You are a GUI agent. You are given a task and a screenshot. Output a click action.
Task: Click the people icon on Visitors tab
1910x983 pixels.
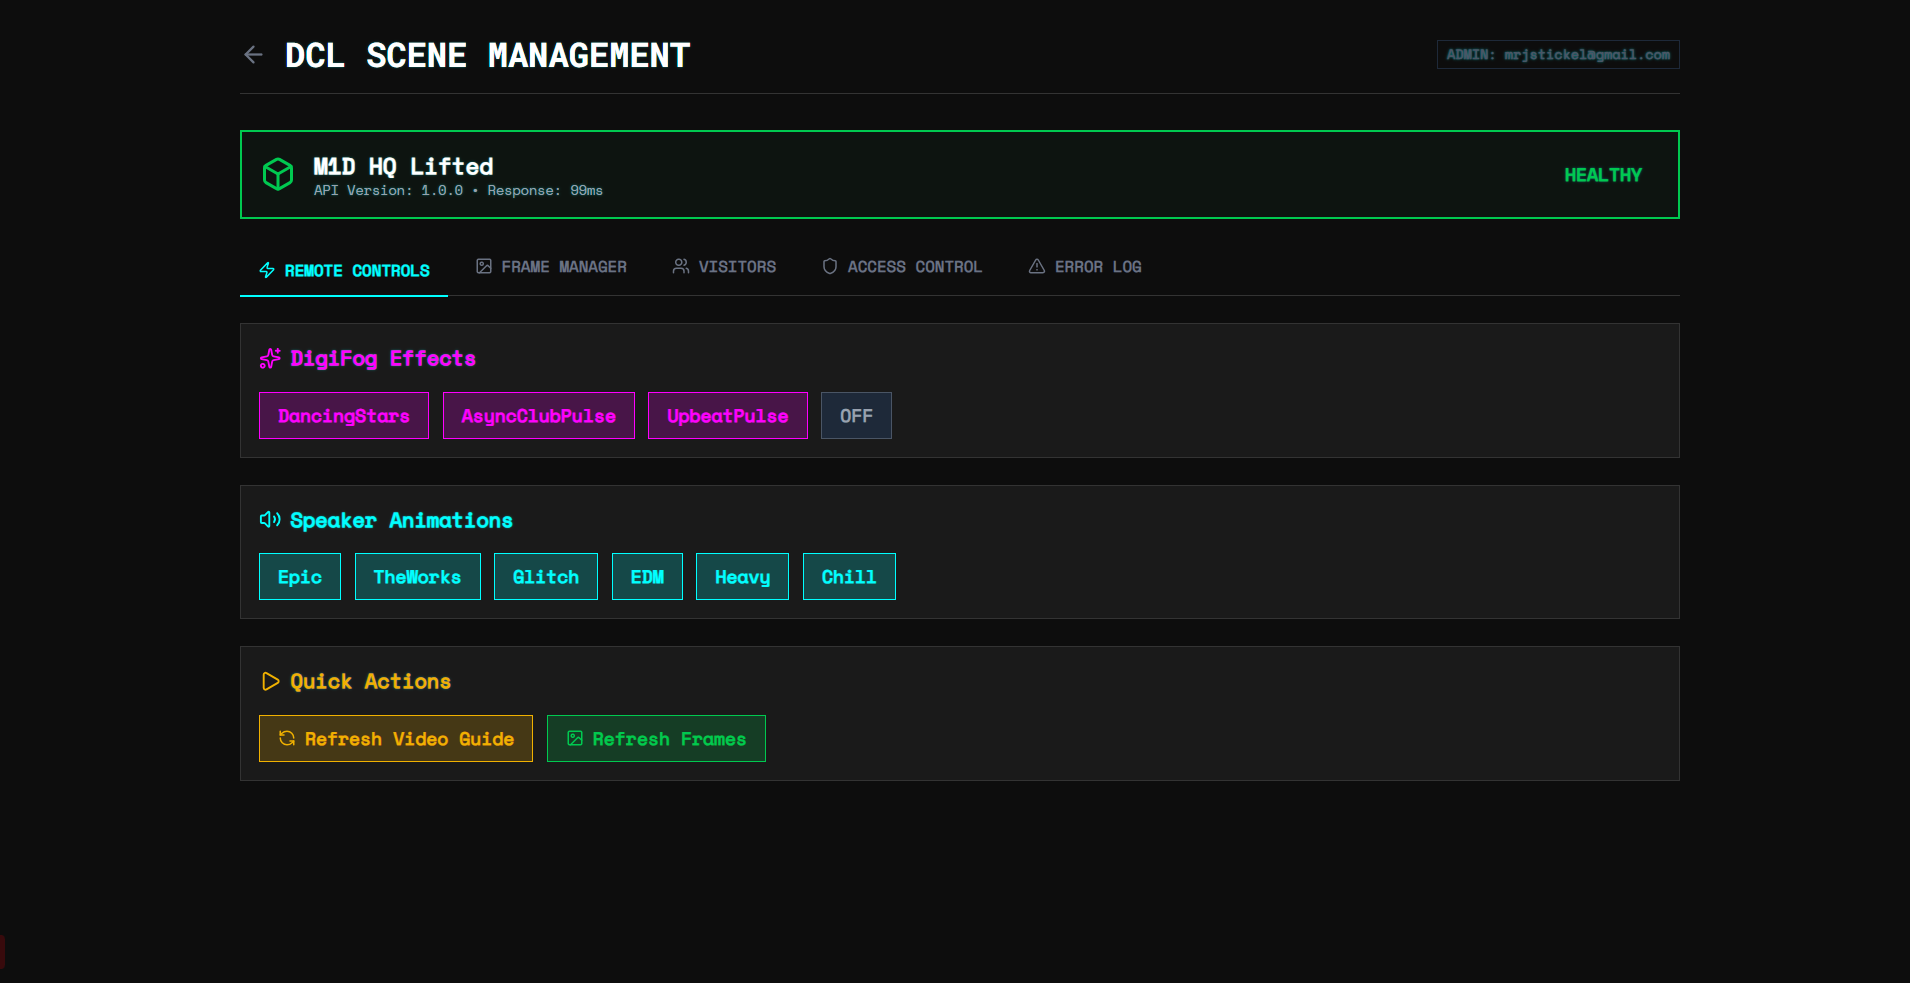click(x=681, y=267)
